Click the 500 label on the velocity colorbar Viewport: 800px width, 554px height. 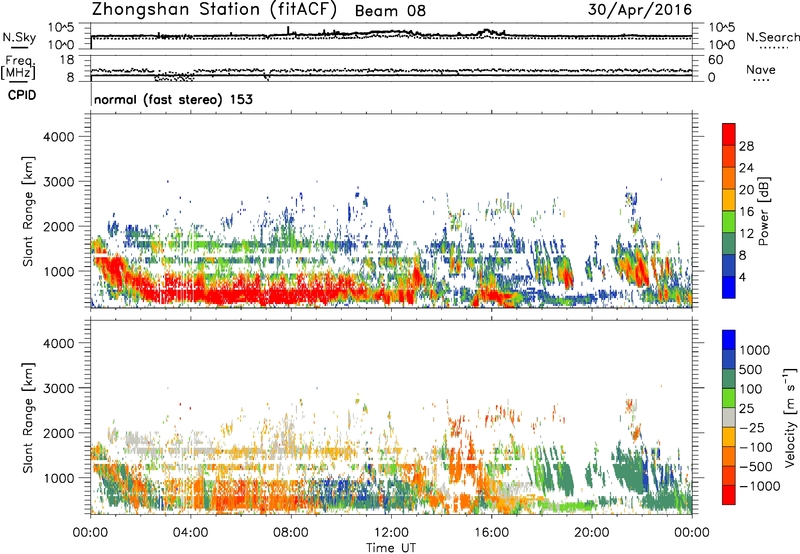coord(751,370)
